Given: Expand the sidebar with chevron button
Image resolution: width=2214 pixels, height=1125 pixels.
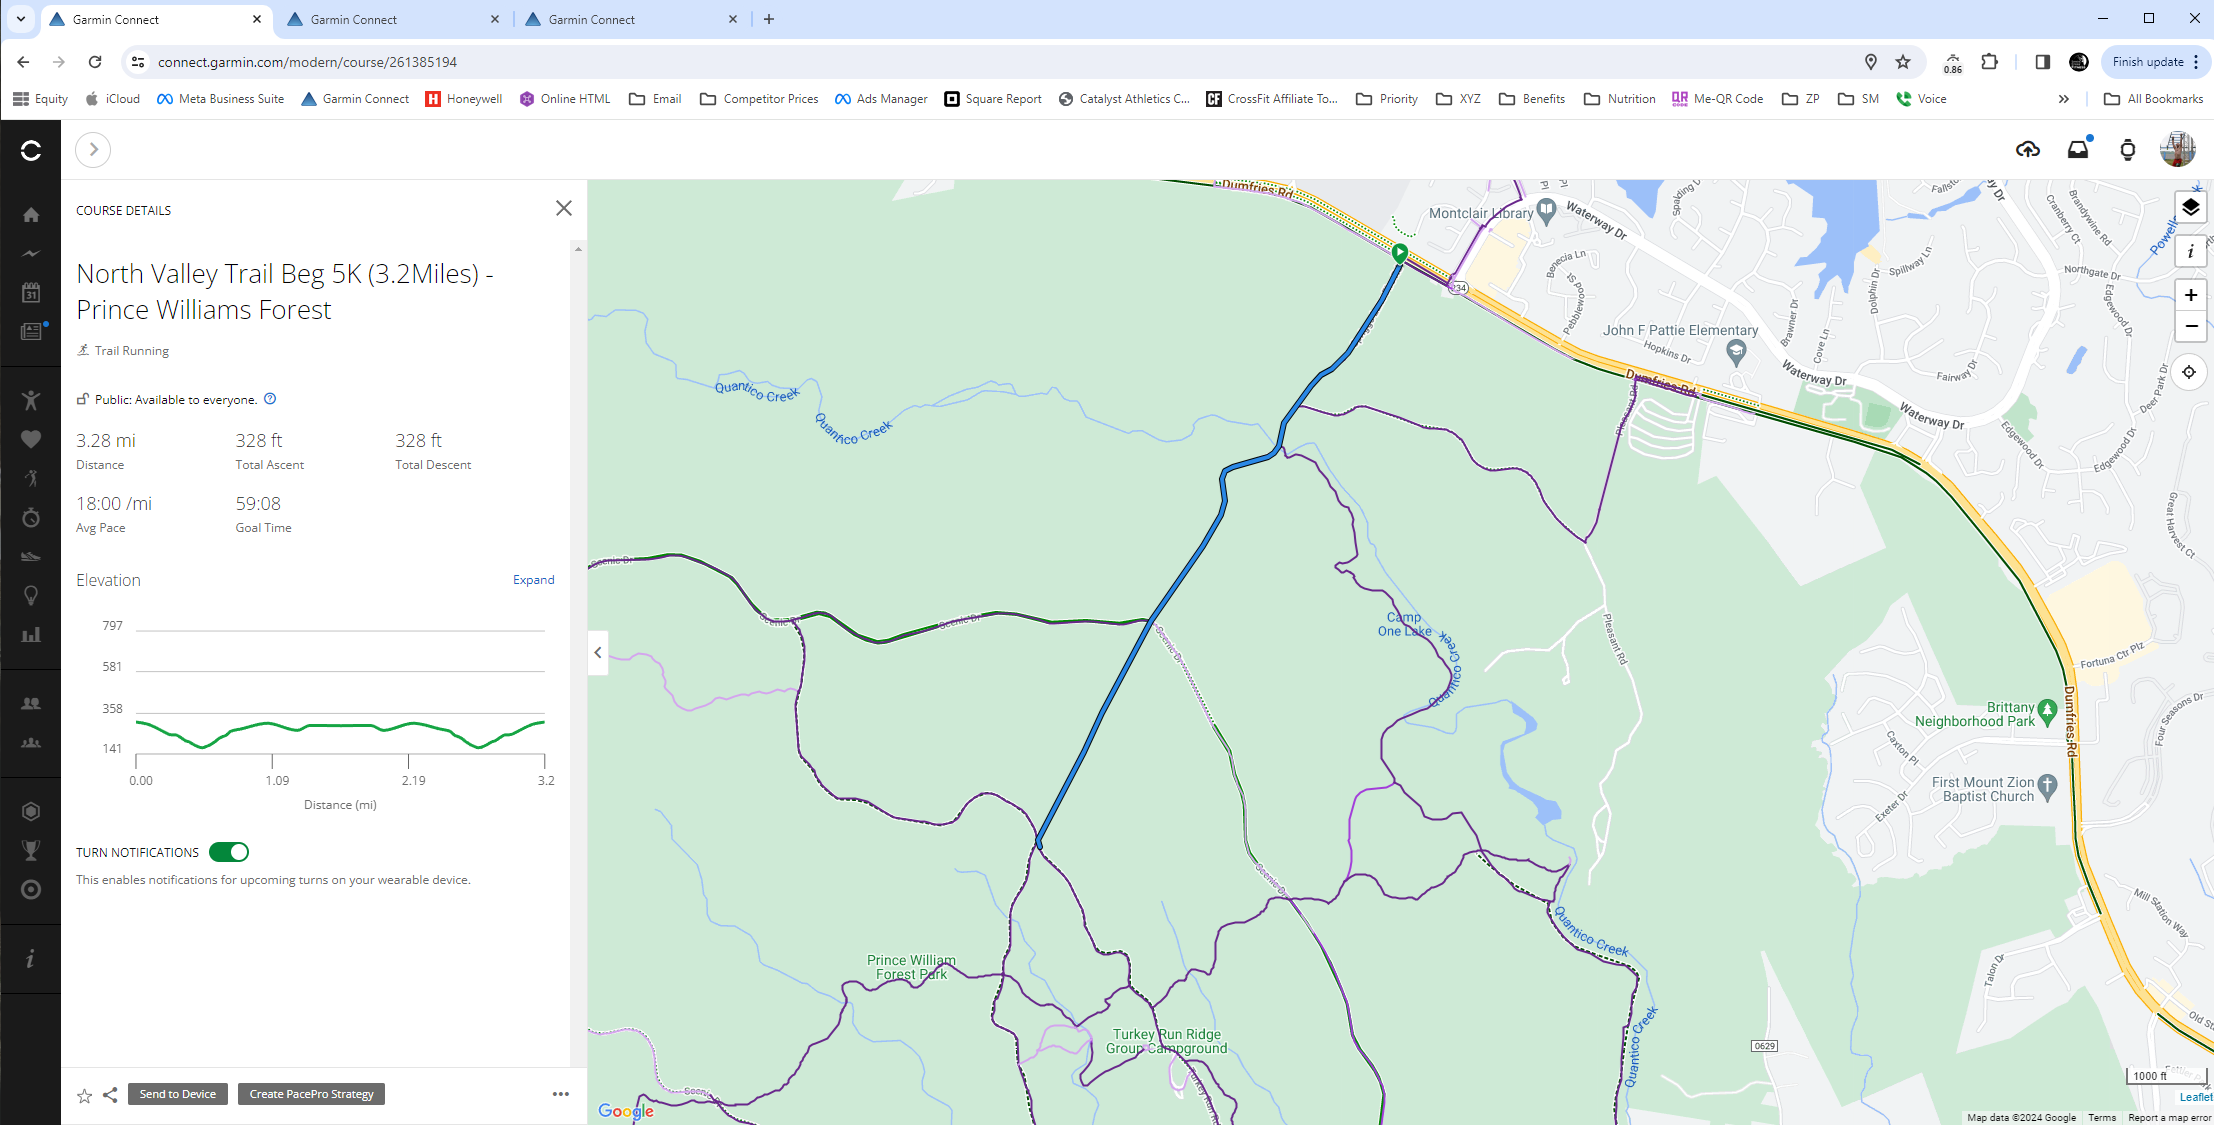Looking at the screenshot, I should [x=93, y=150].
